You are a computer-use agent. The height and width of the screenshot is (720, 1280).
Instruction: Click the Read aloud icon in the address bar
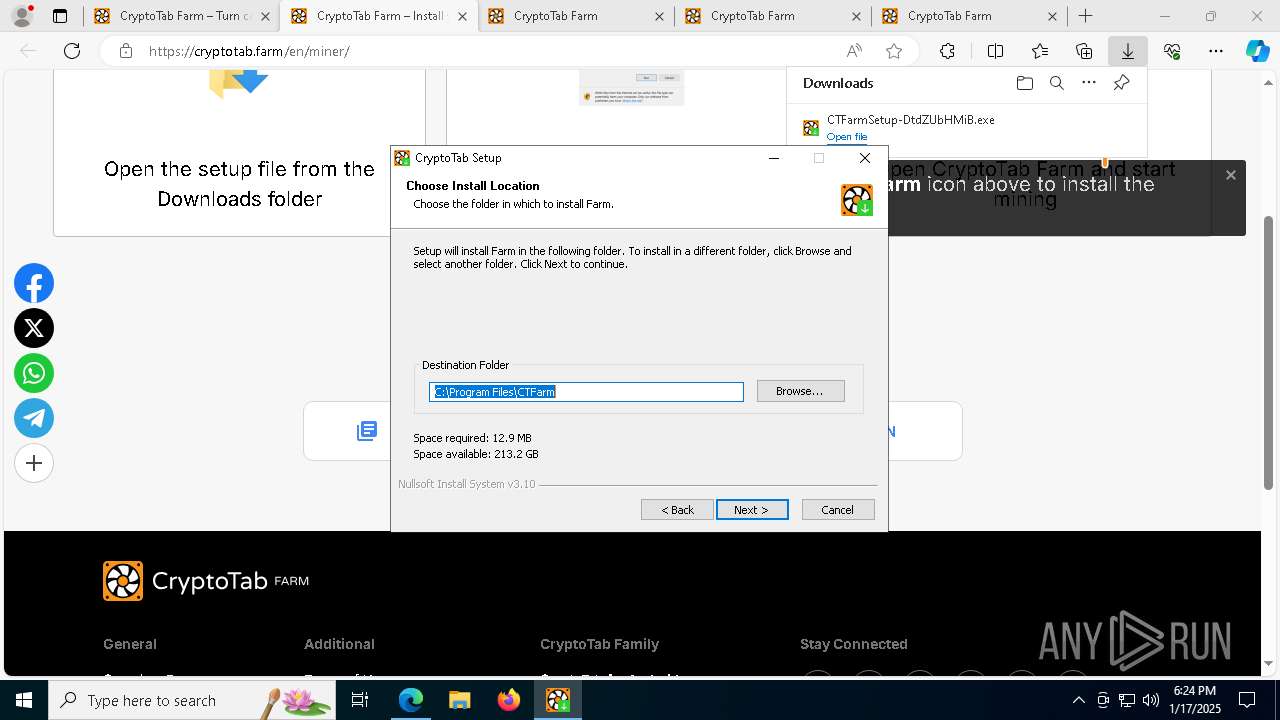[854, 51]
